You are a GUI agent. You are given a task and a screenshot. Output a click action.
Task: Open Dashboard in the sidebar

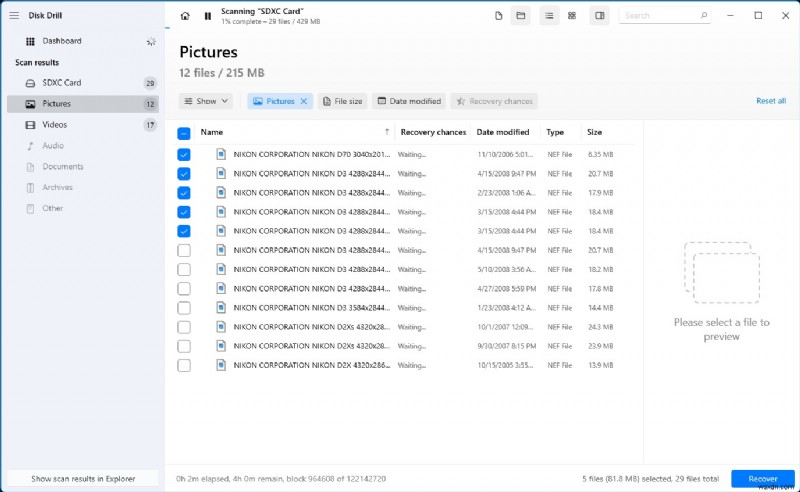click(83, 41)
